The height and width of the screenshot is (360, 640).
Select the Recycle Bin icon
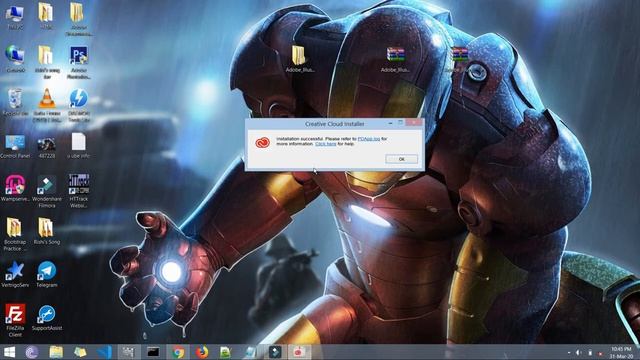coord(15,102)
